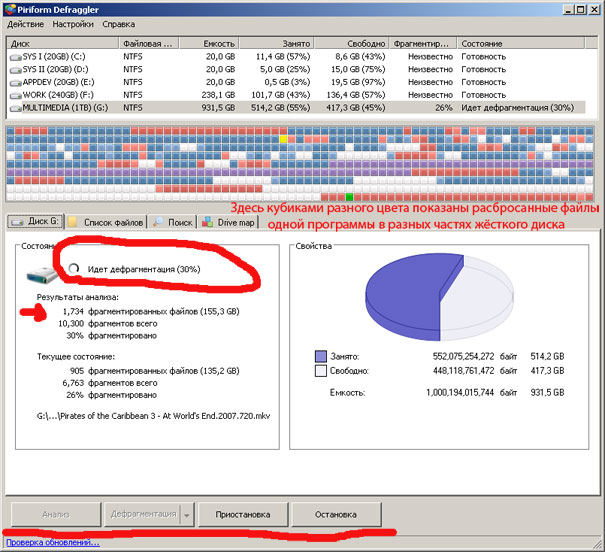This screenshot has width=605, height=552.
Task: Open the Действие menu
Action: click(25, 22)
